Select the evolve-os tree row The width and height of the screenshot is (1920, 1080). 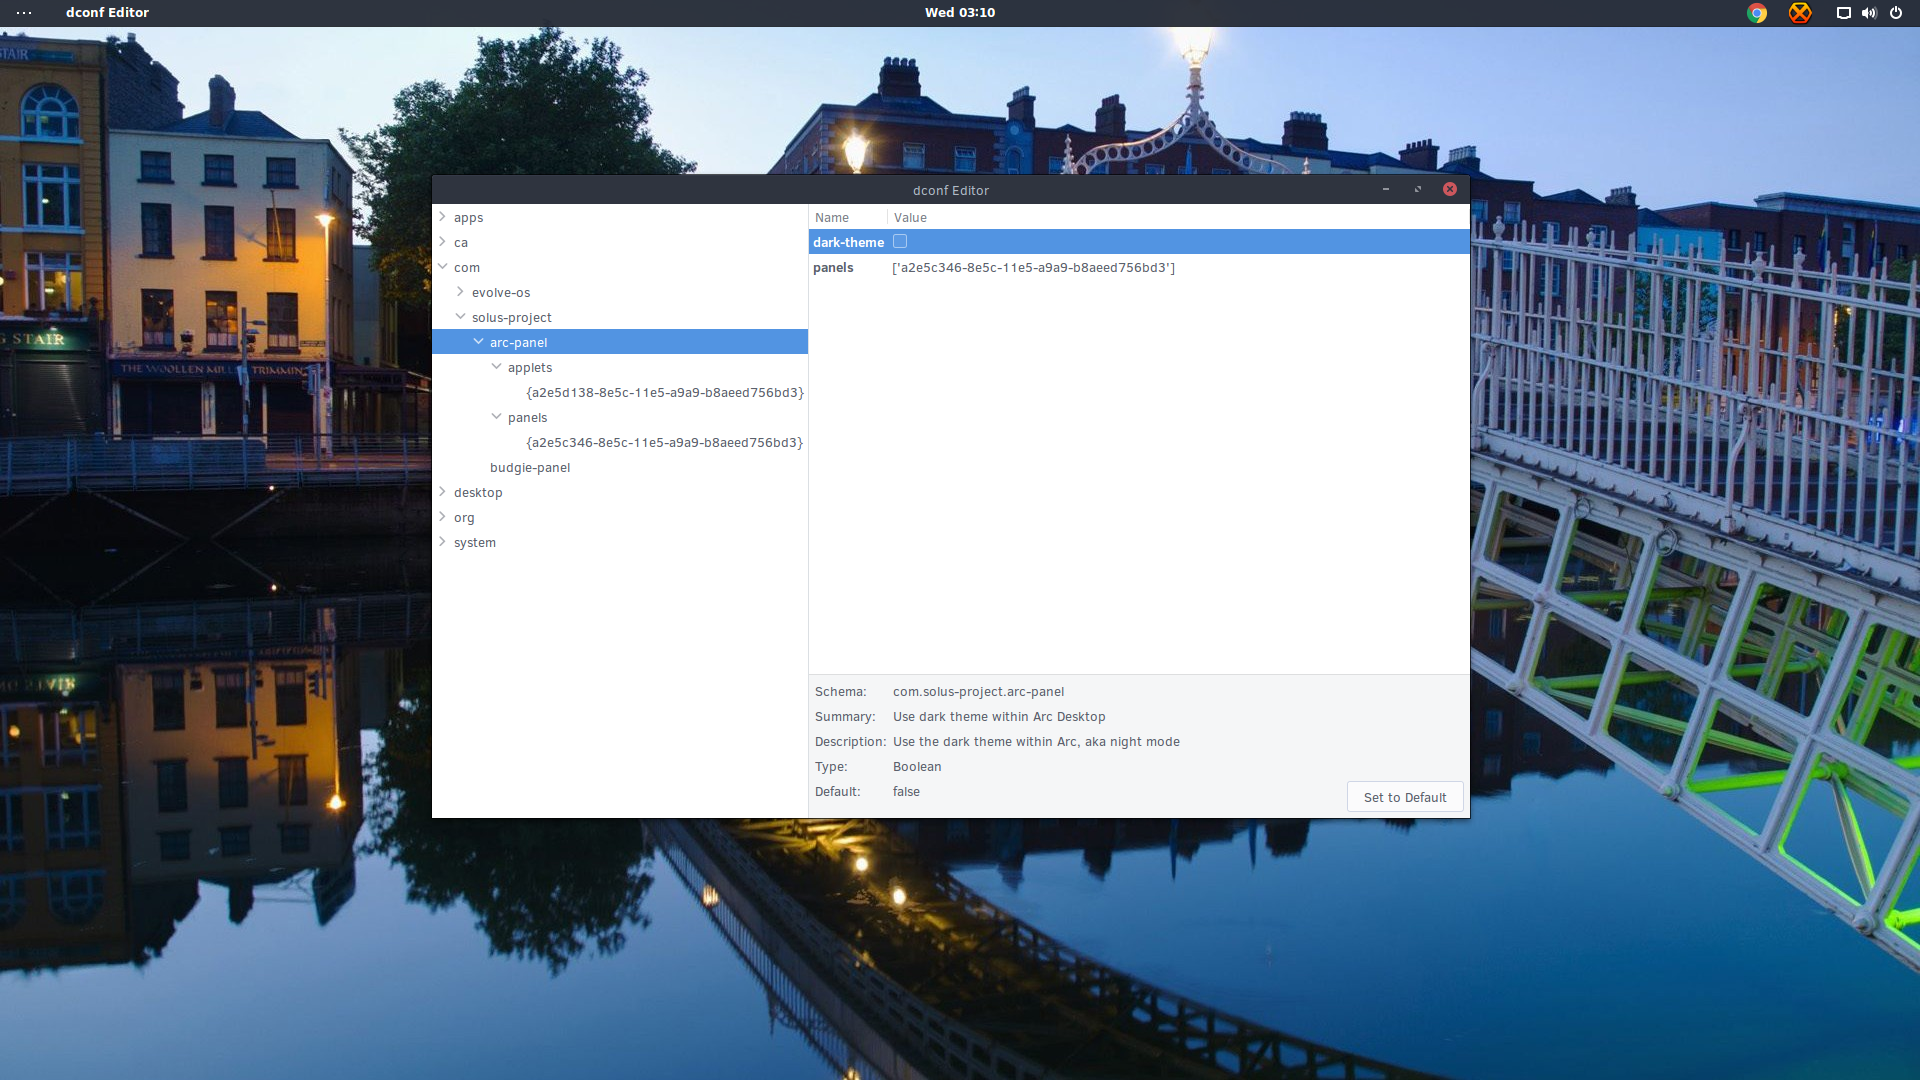pyautogui.click(x=620, y=292)
